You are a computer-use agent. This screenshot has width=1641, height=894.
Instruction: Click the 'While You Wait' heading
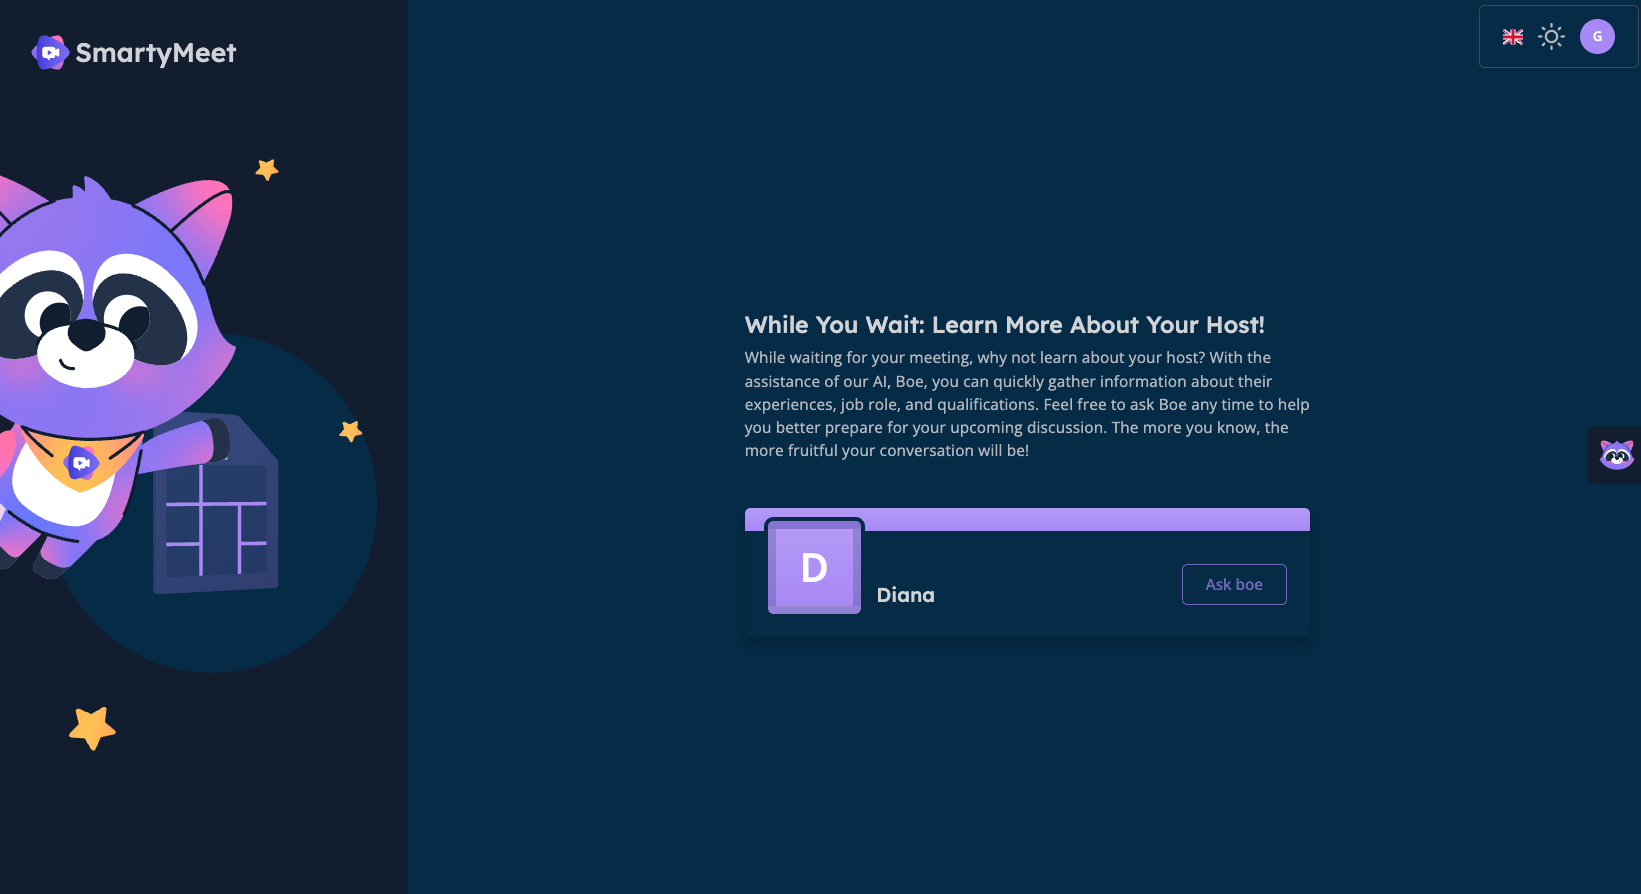[1005, 325]
